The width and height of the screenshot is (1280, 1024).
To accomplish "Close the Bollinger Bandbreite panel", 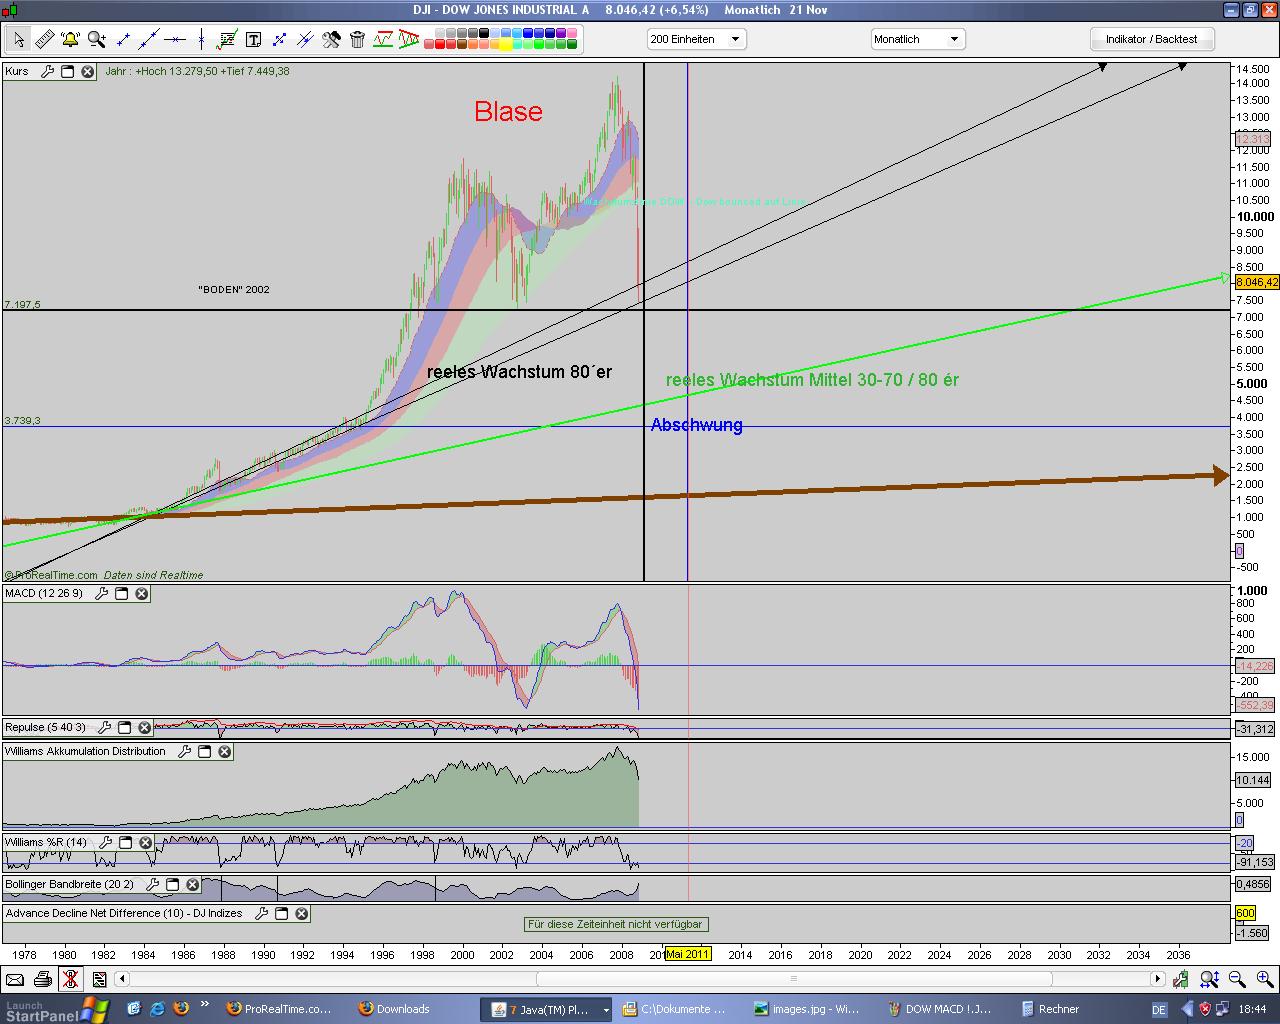I will pyautogui.click(x=193, y=885).
